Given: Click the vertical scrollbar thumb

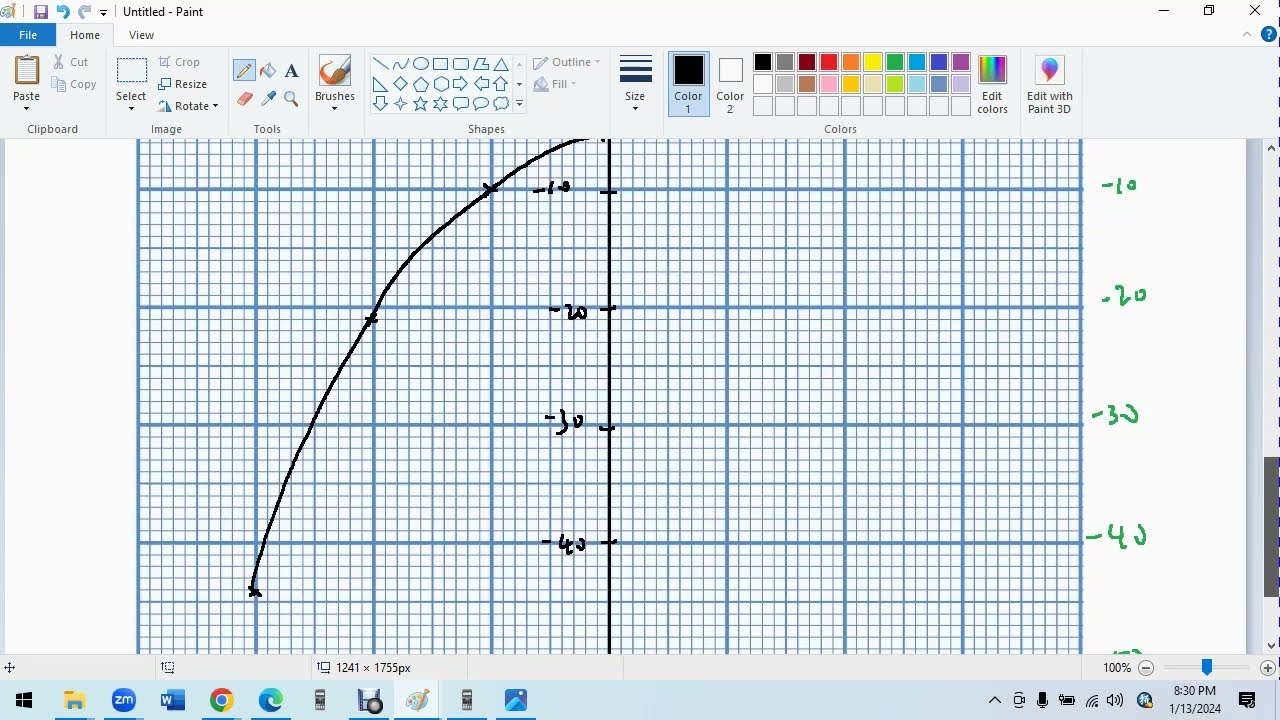Looking at the screenshot, I should [x=1272, y=526].
